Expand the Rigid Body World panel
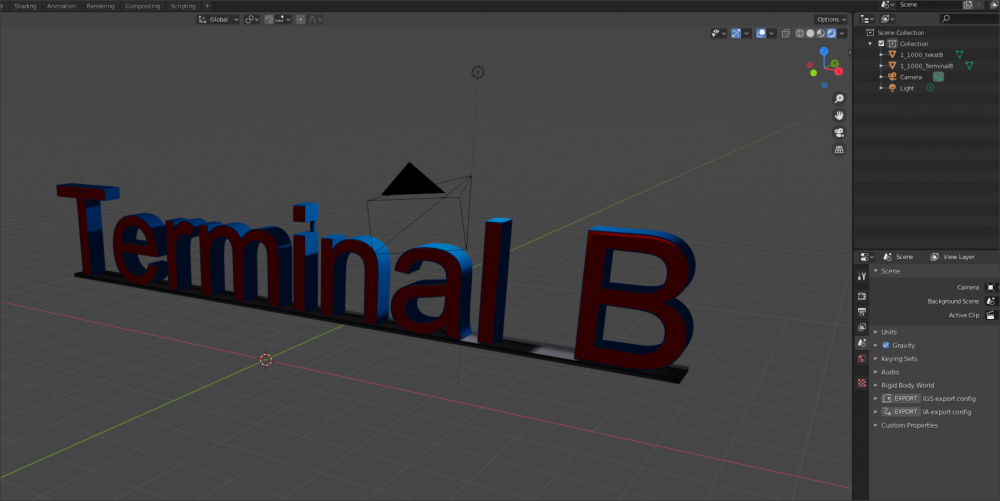 coord(907,385)
